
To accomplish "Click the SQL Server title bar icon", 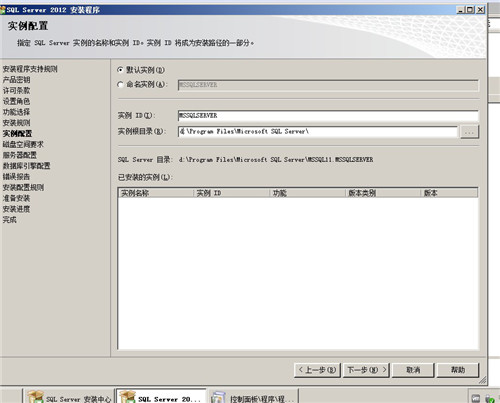I will click(x=3, y=10).
